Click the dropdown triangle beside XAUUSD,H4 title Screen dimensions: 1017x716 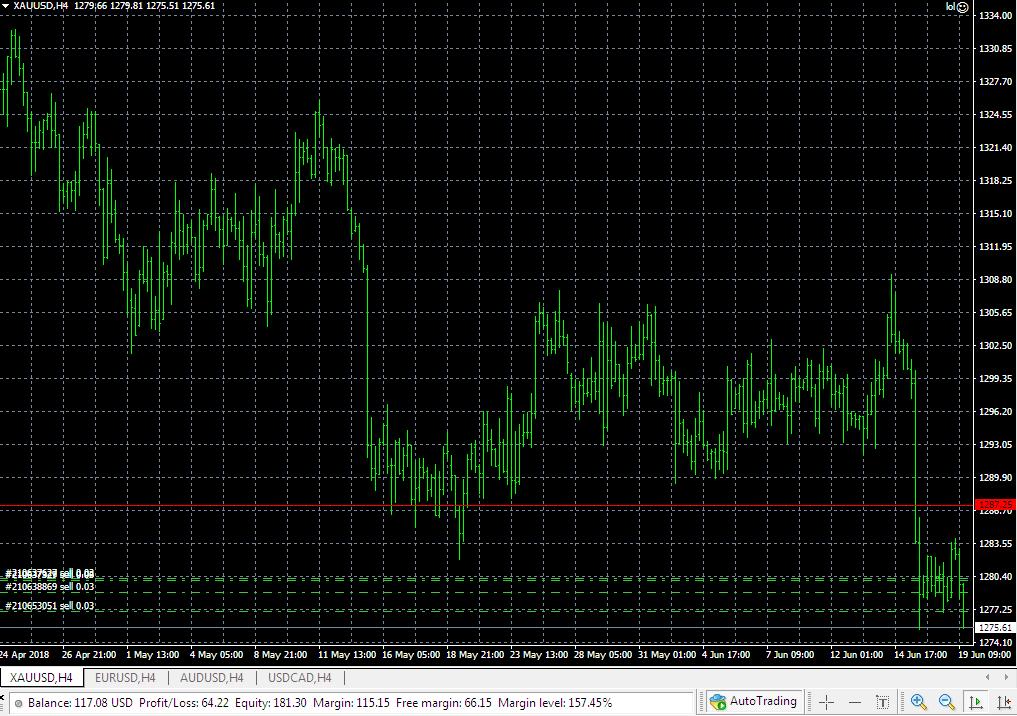tap(5, 6)
